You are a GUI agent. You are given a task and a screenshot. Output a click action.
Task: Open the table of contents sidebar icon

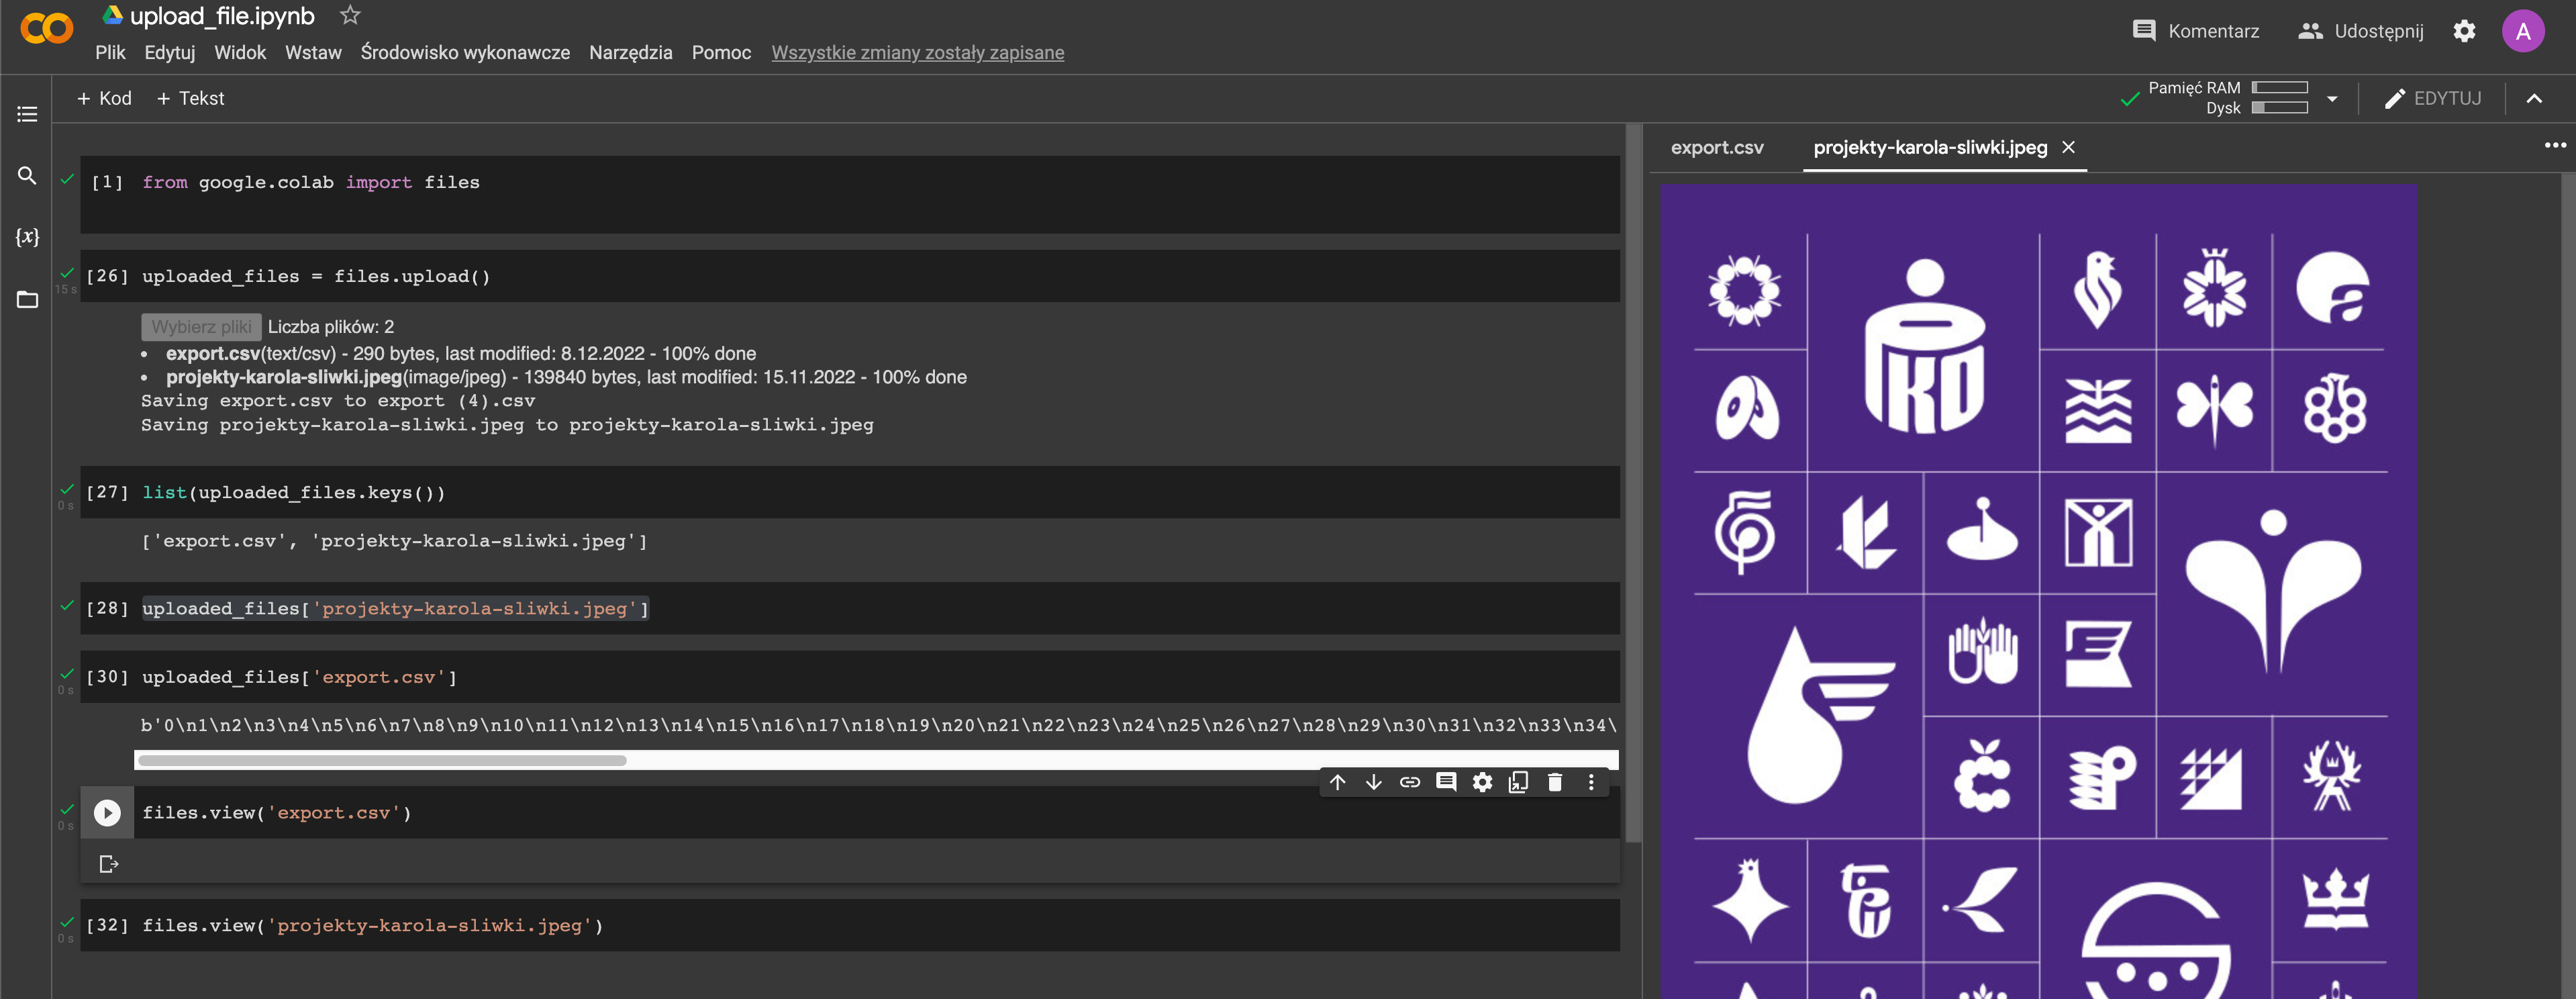(27, 114)
